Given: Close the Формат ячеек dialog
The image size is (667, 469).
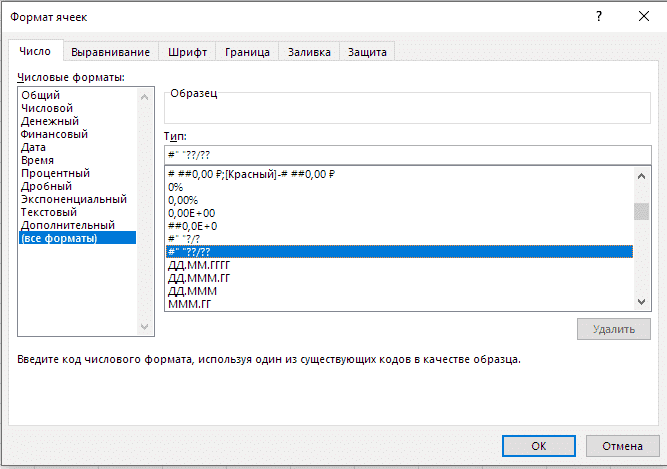Looking at the screenshot, I should pyautogui.click(x=643, y=16).
